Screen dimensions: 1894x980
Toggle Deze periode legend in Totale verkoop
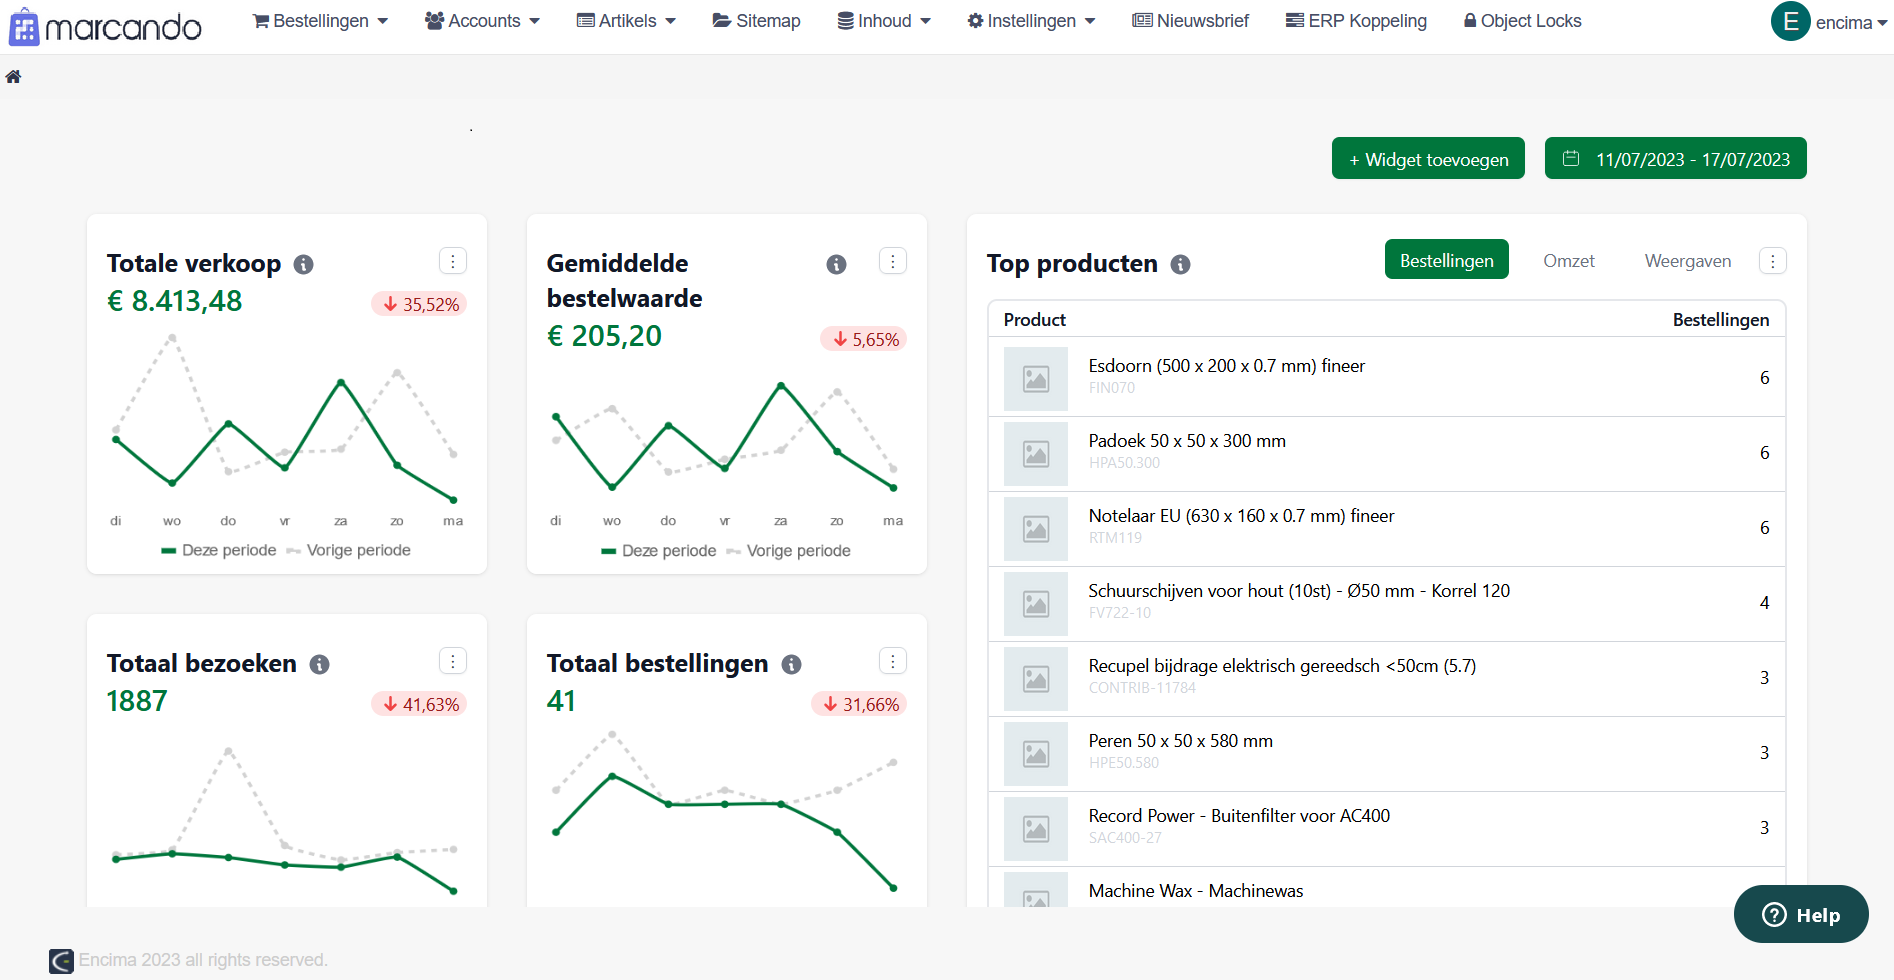(x=219, y=550)
